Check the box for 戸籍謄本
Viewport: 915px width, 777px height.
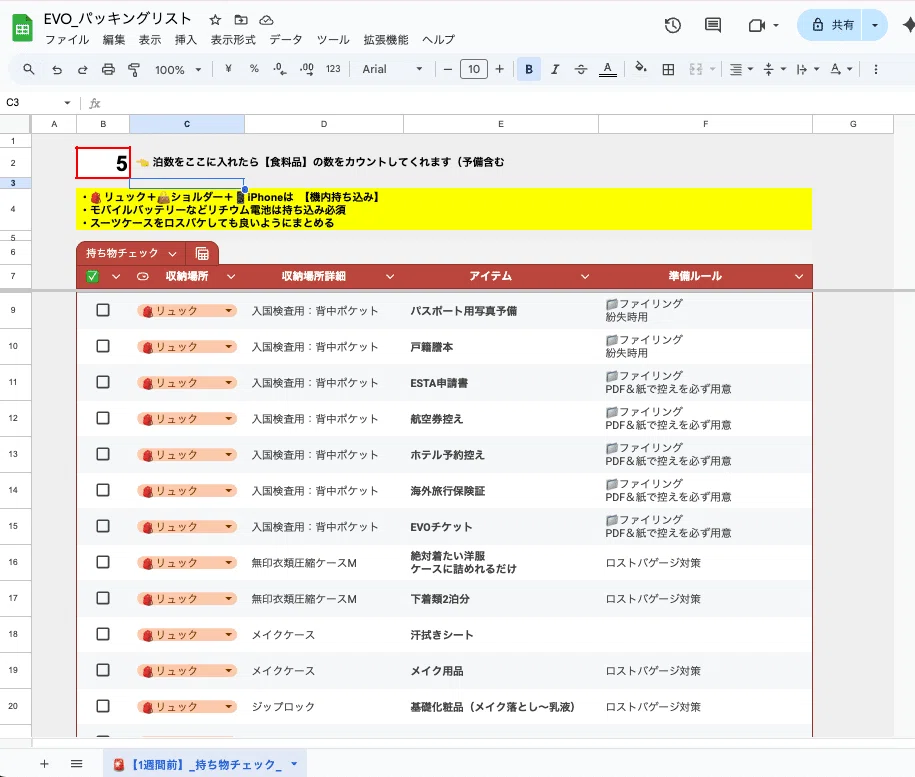[103, 346]
